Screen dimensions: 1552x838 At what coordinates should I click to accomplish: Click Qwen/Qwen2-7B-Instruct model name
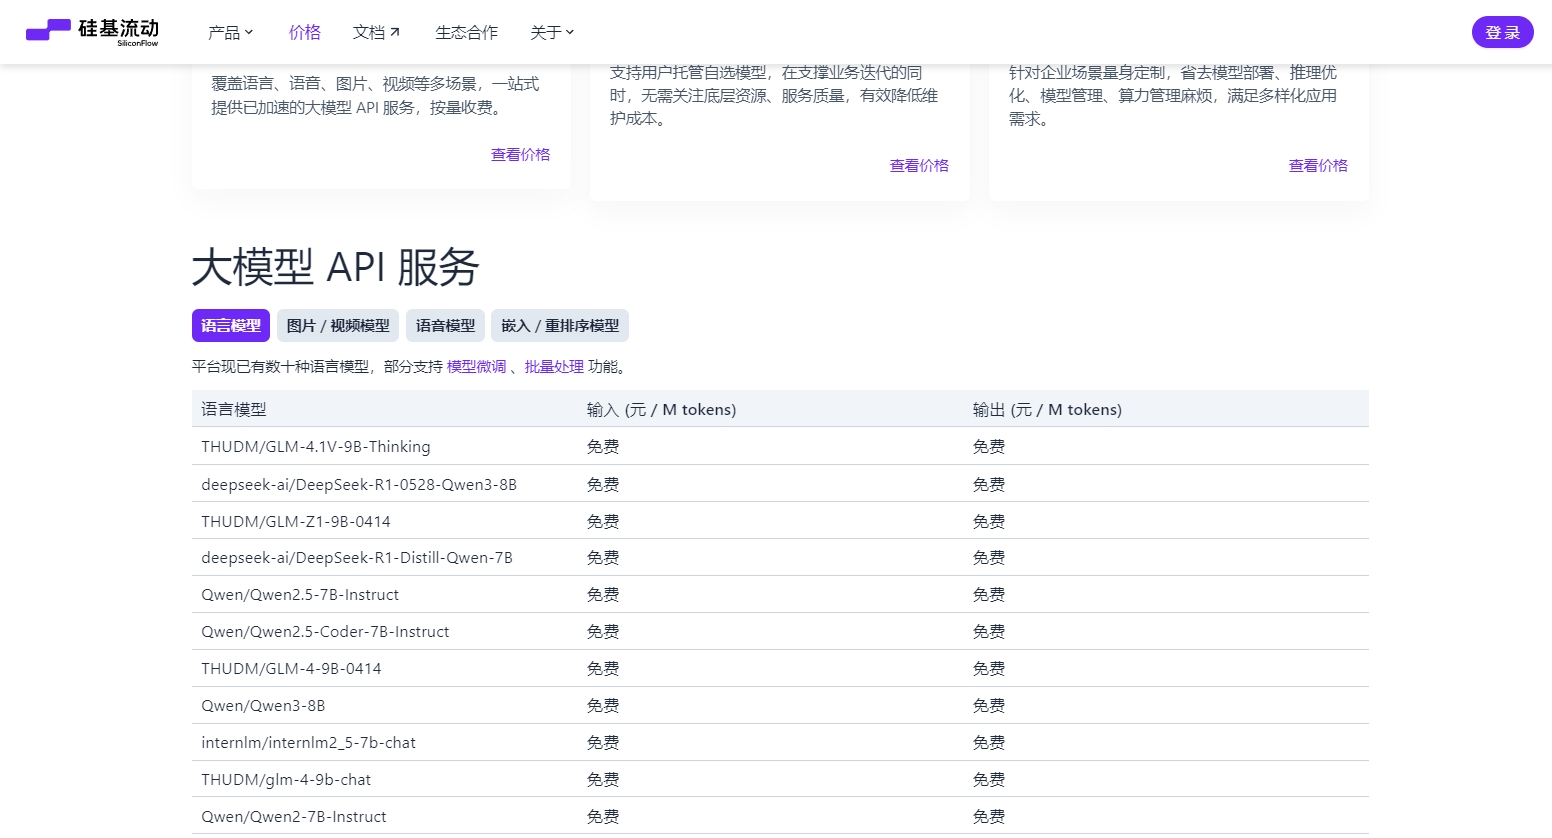[294, 817]
